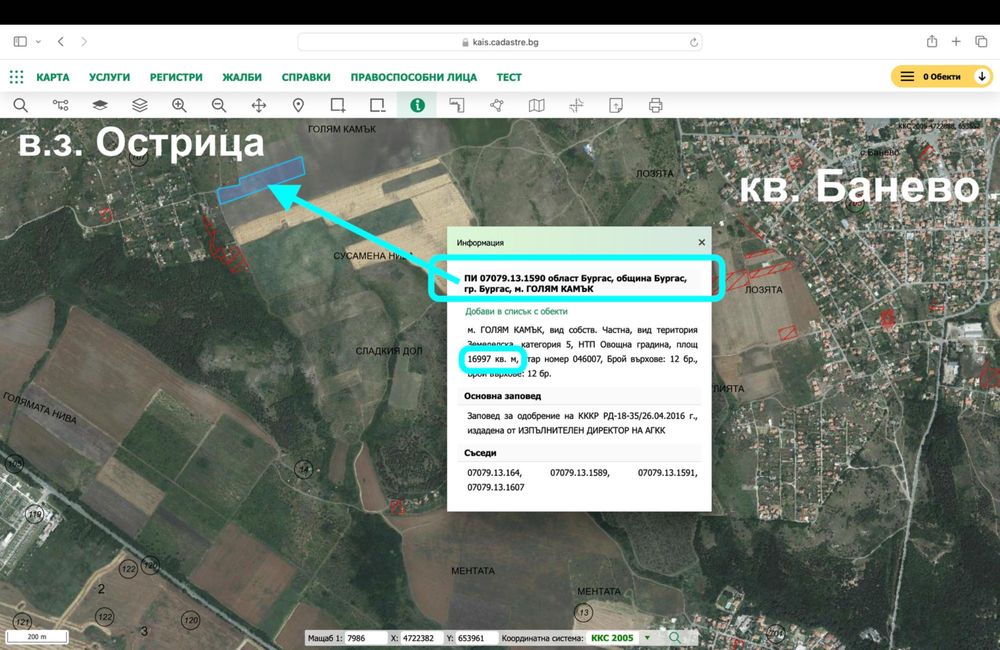This screenshot has height=650, width=1000.
Task: Expand the КК� 2005 coordinate system dropdown
Action: pos(647,638)
